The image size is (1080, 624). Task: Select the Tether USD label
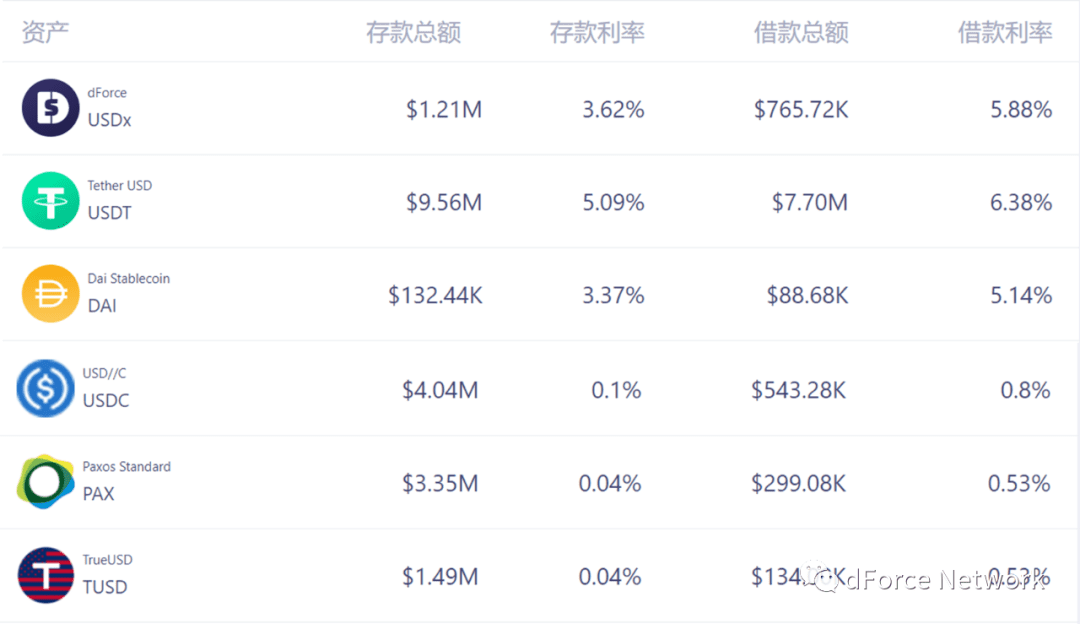point(119,185)
